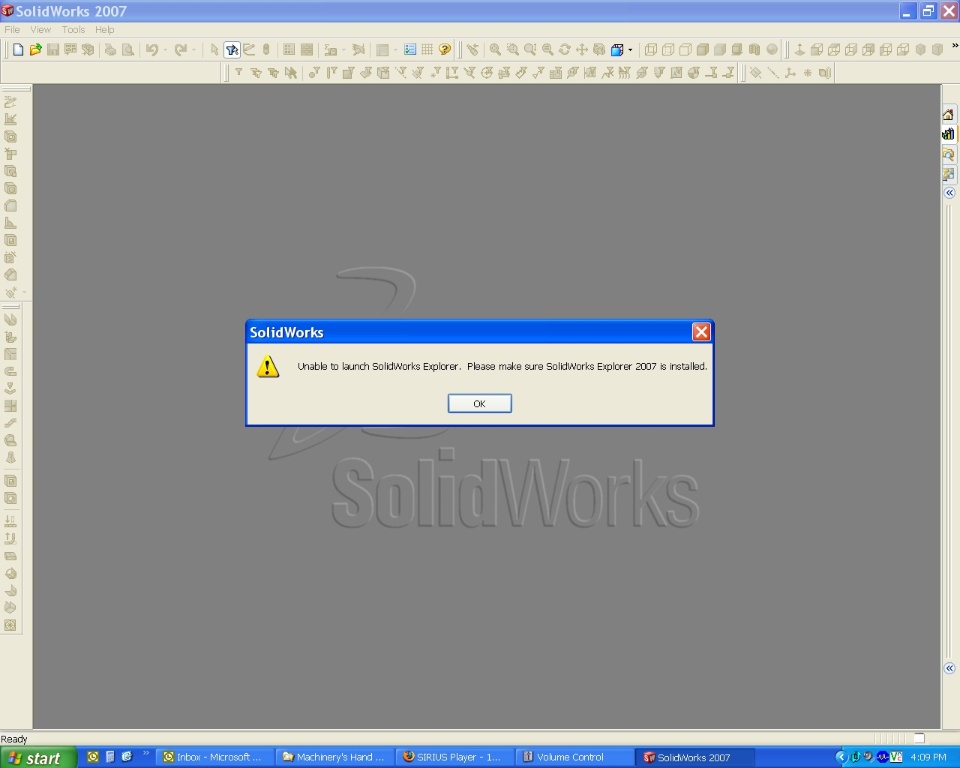Click the Pan four-arrow icon
Screen dimensions: 960x768
point(582,50)
